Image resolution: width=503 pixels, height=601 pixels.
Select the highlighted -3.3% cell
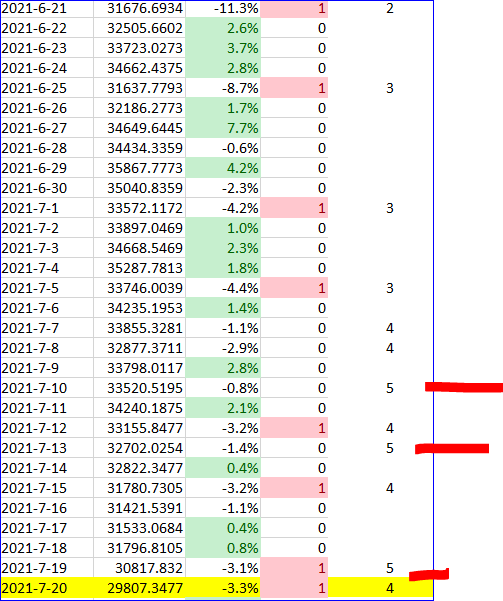pos(223,588)
